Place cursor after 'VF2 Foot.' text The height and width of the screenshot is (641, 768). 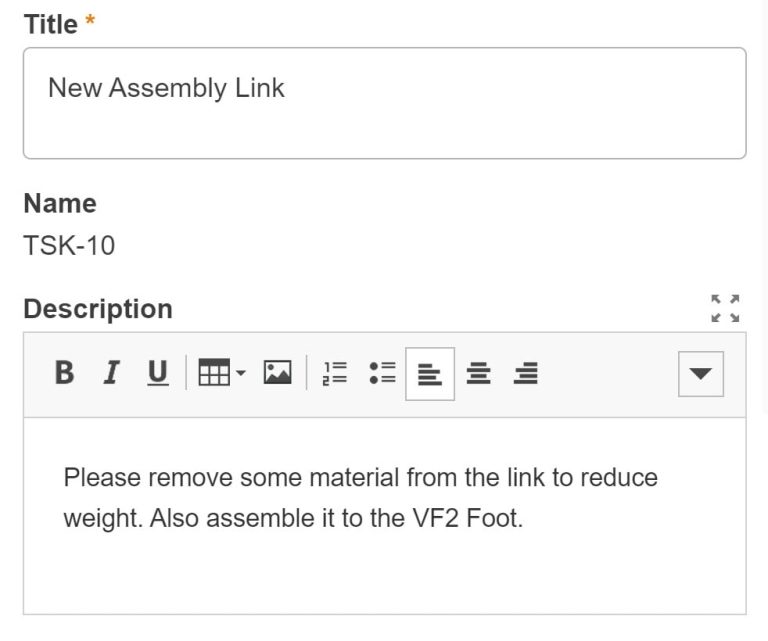click(525, 519)
